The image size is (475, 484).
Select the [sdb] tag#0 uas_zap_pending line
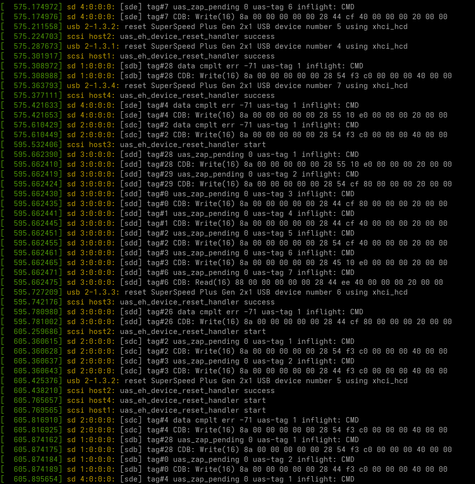click(x=178, y=459)
